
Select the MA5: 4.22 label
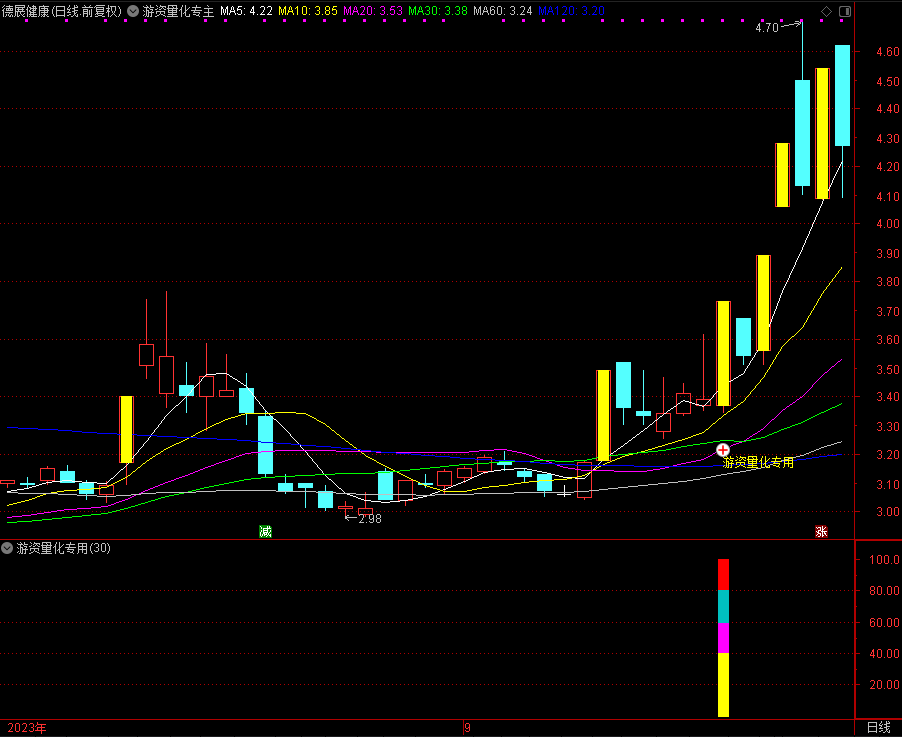click(x=246, y=11)
